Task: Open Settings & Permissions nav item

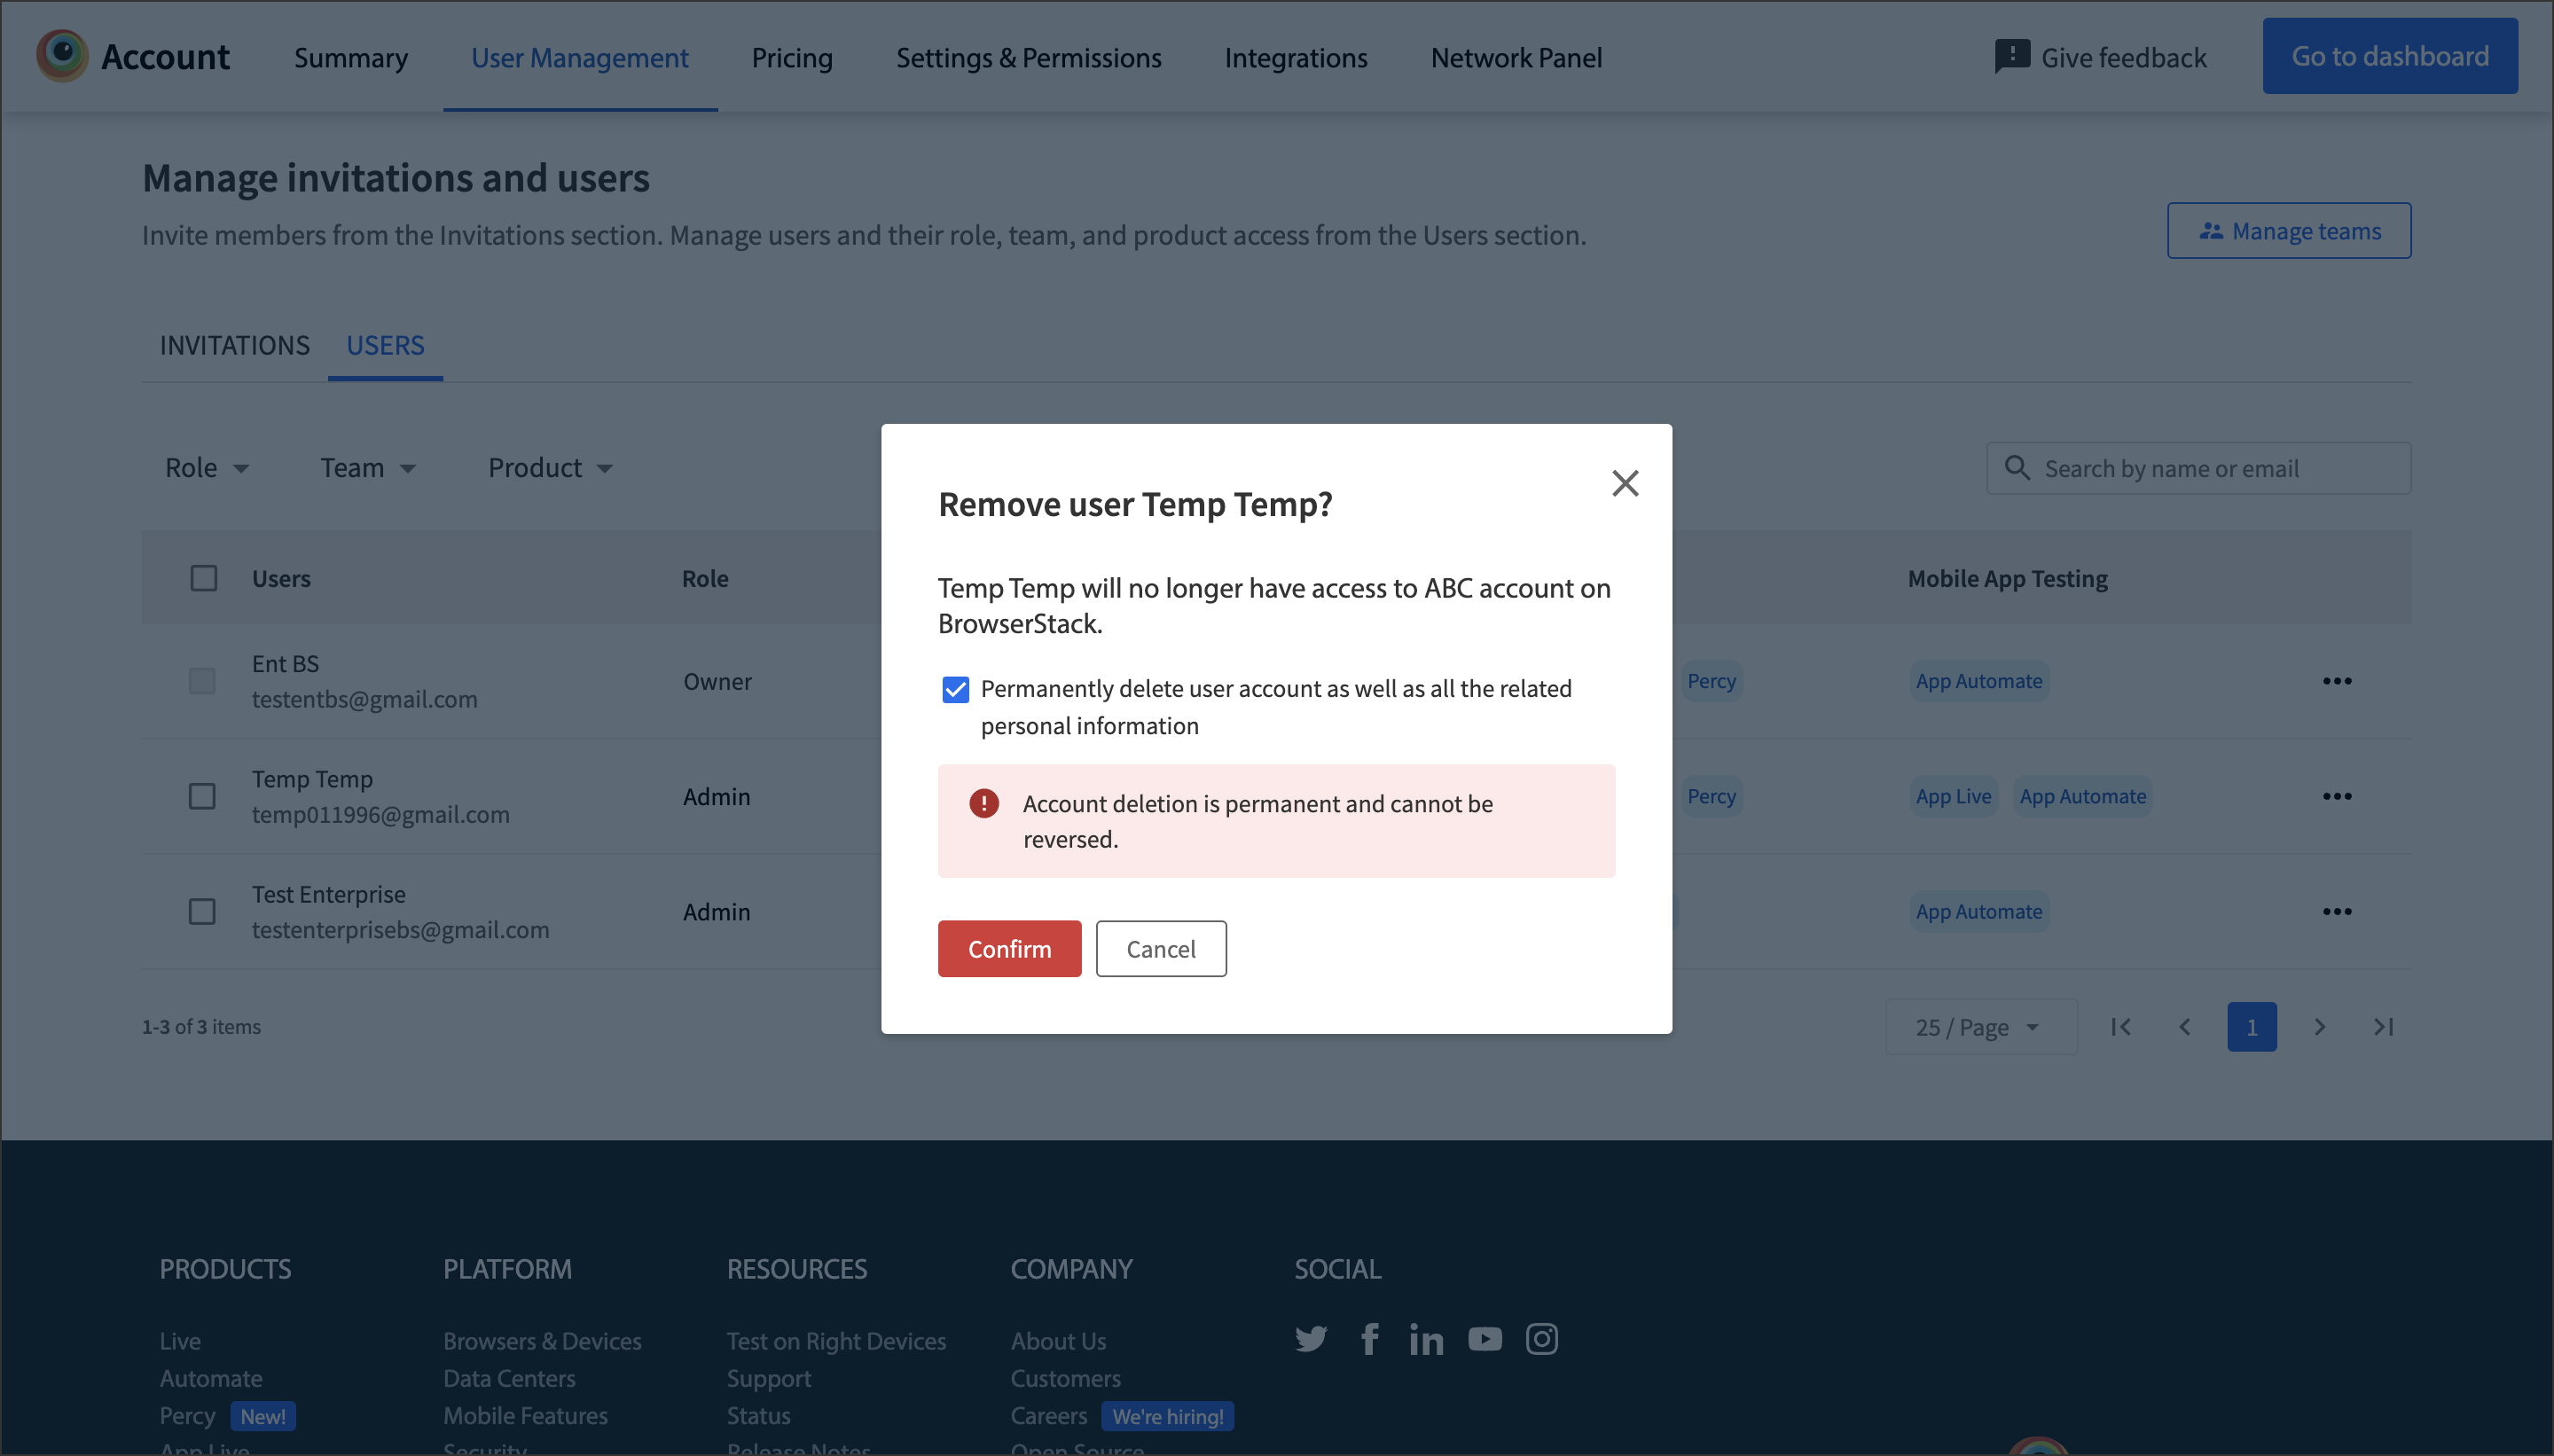Action: [x=1028, y=58]
